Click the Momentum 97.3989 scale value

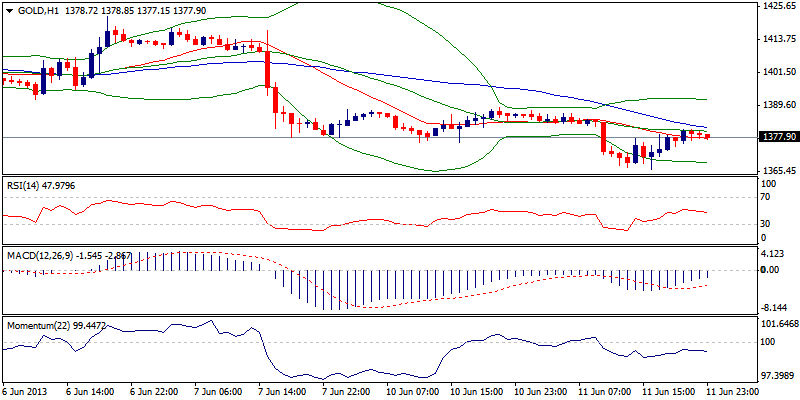[x=777, y=375]
